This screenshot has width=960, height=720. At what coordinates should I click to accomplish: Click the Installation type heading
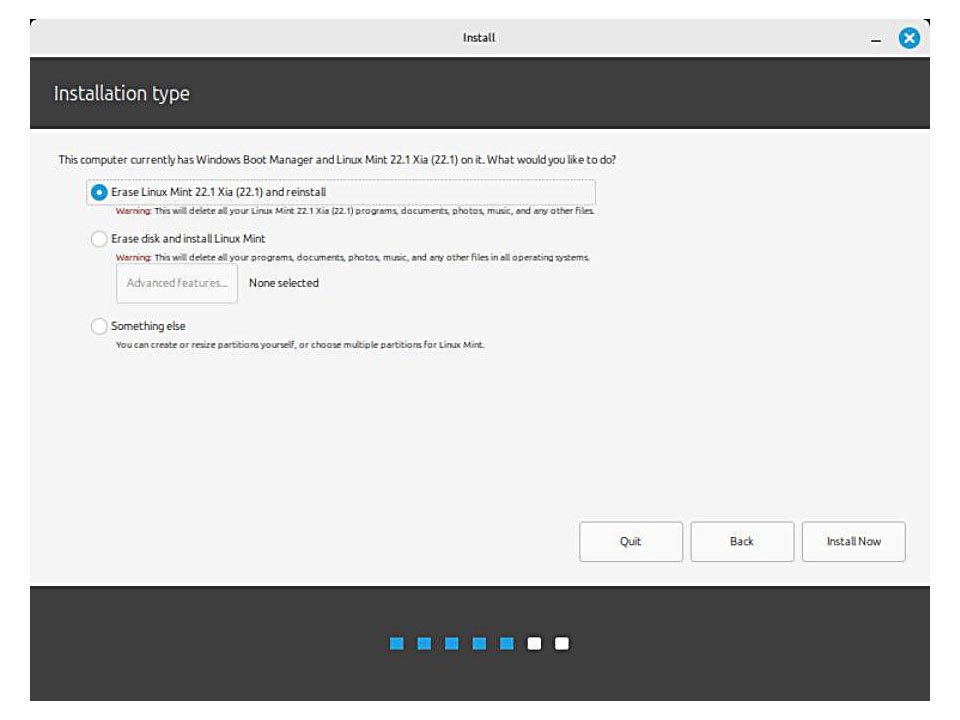coord(122,94)
